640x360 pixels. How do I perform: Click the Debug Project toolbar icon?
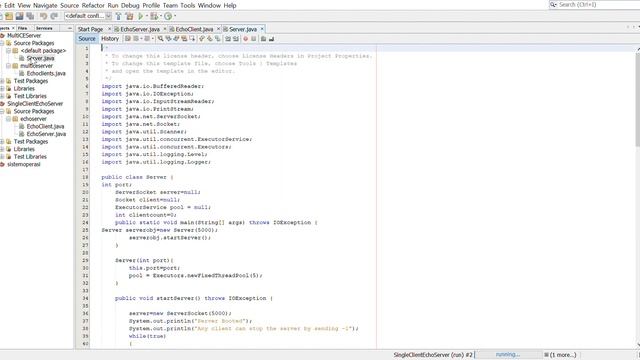[x=154, y=16]
